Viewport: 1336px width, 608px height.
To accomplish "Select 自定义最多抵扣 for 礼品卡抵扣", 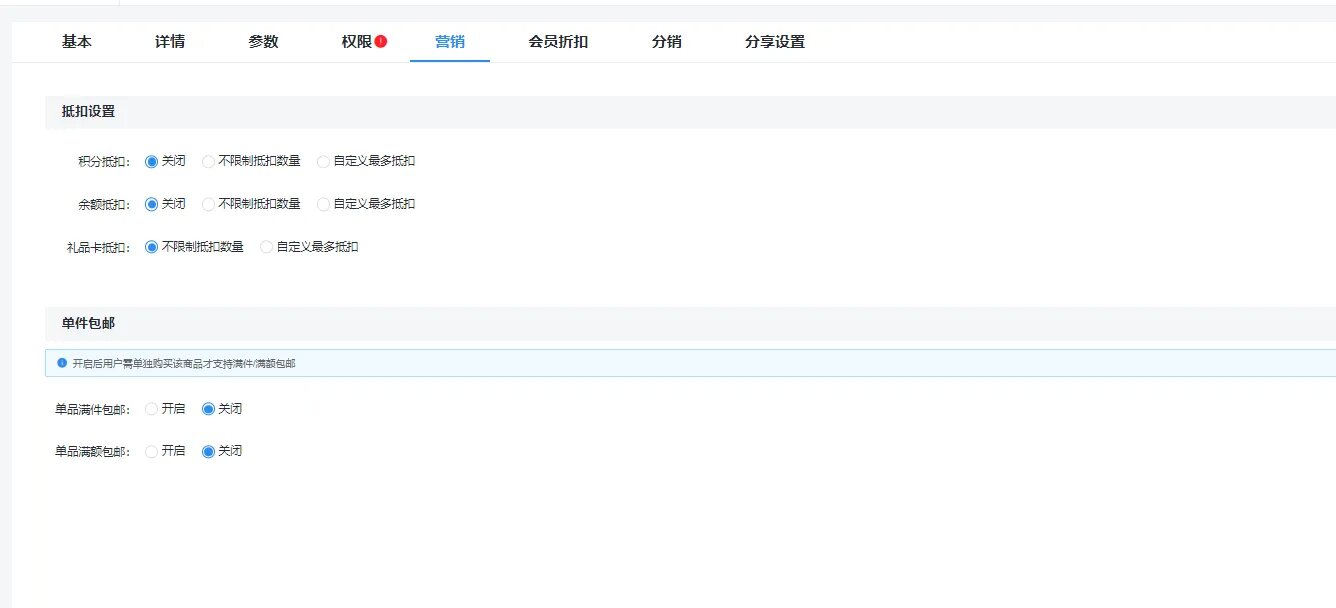I will [x=266, y=247].
